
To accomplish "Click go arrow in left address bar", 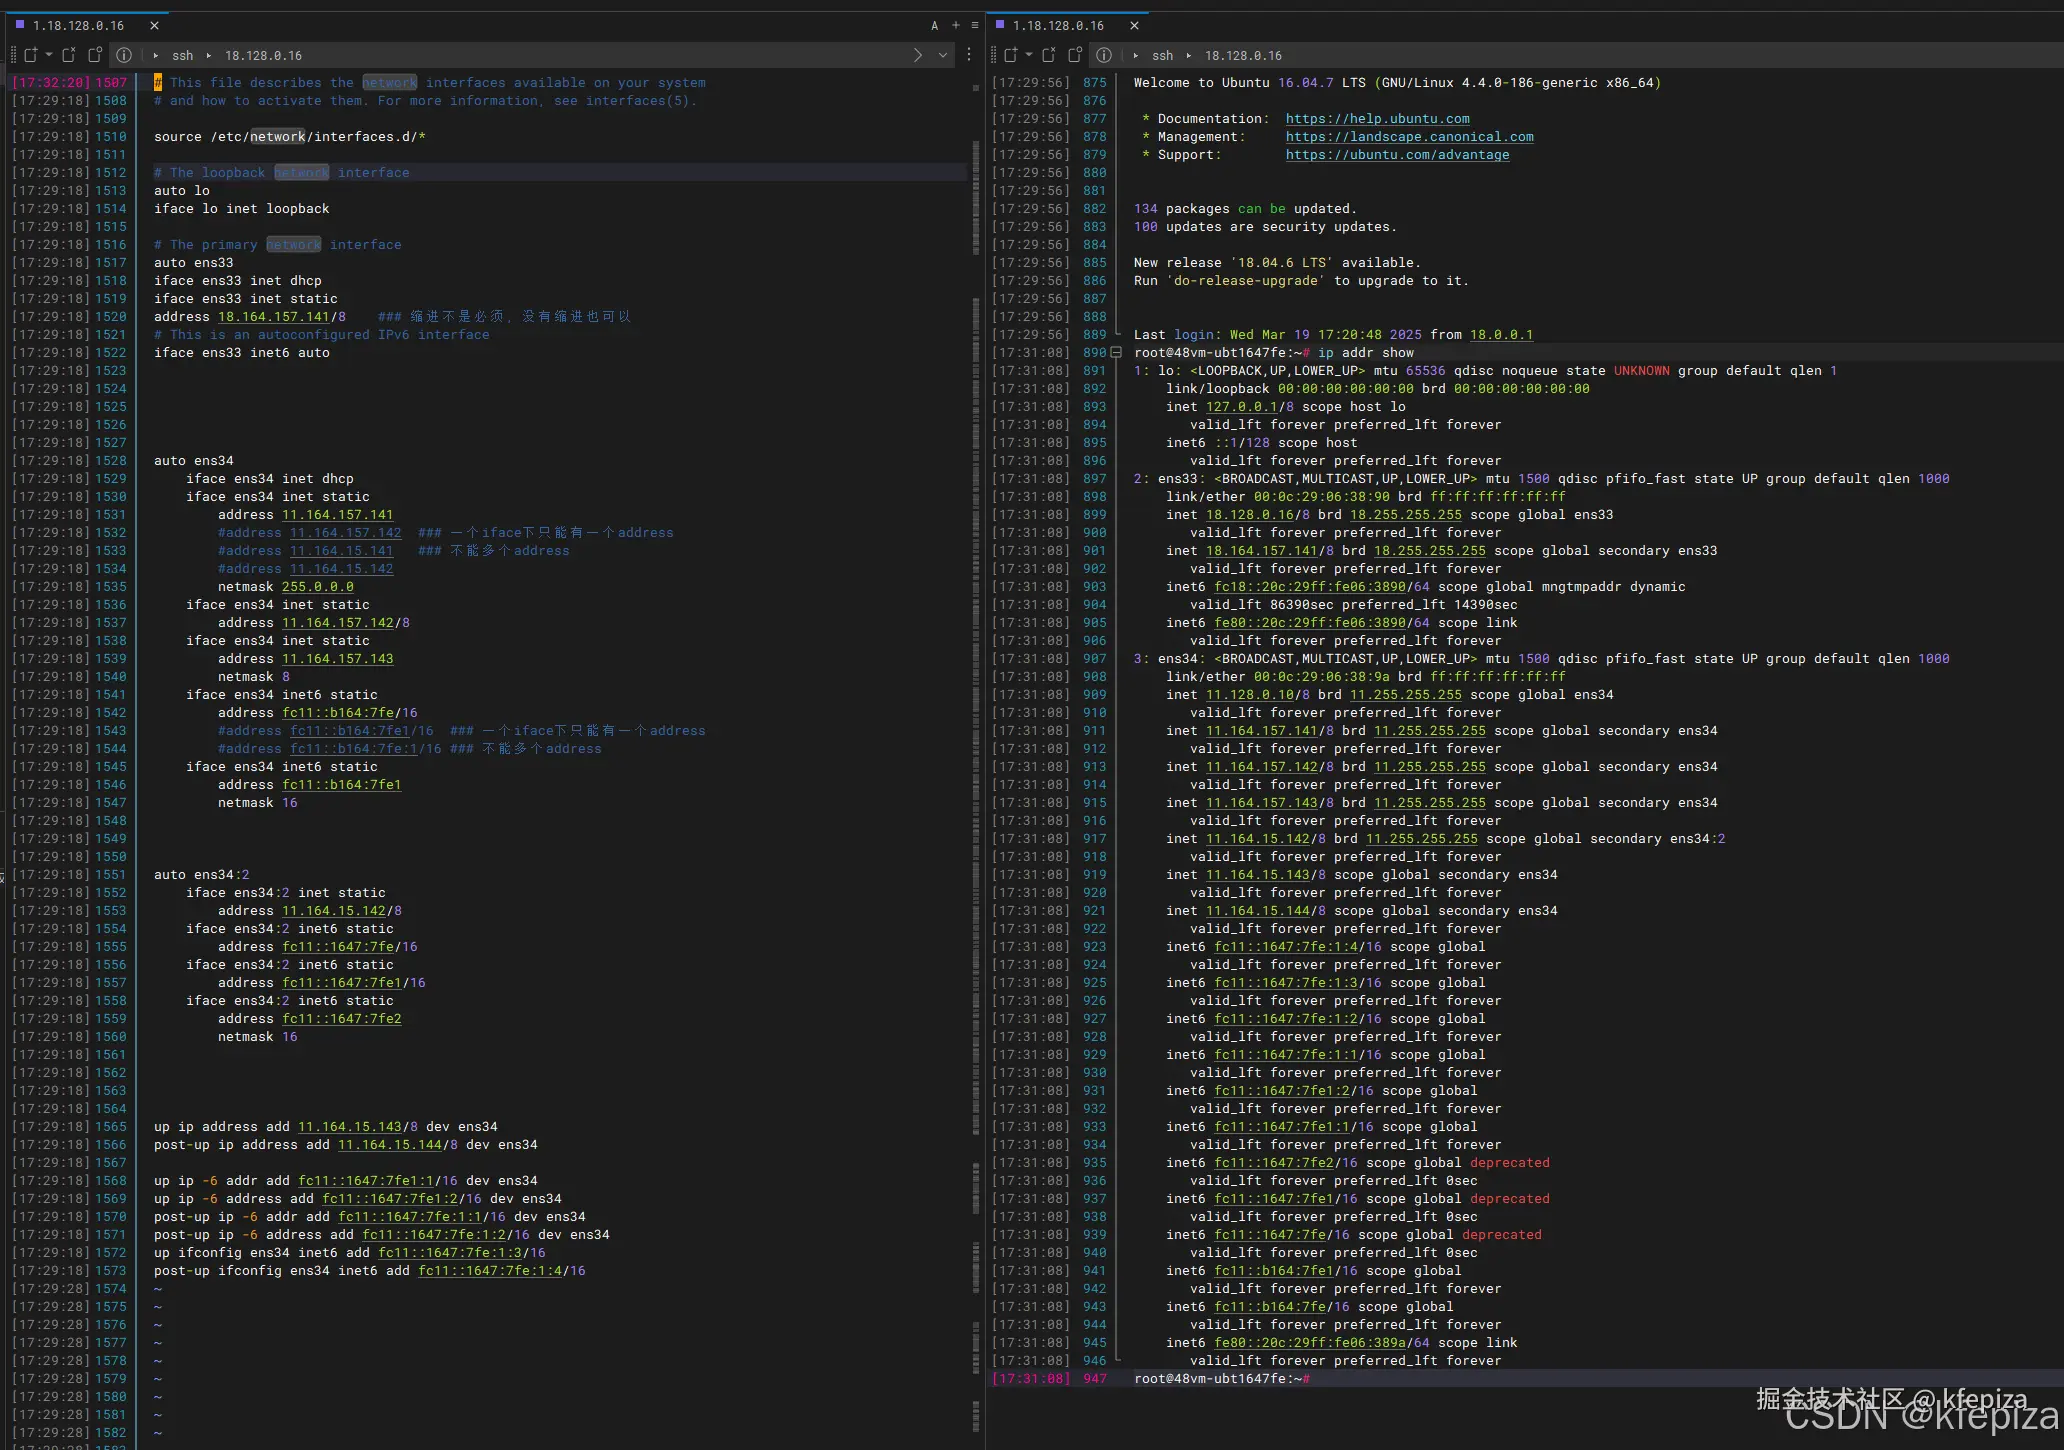I will pos(918,55).
